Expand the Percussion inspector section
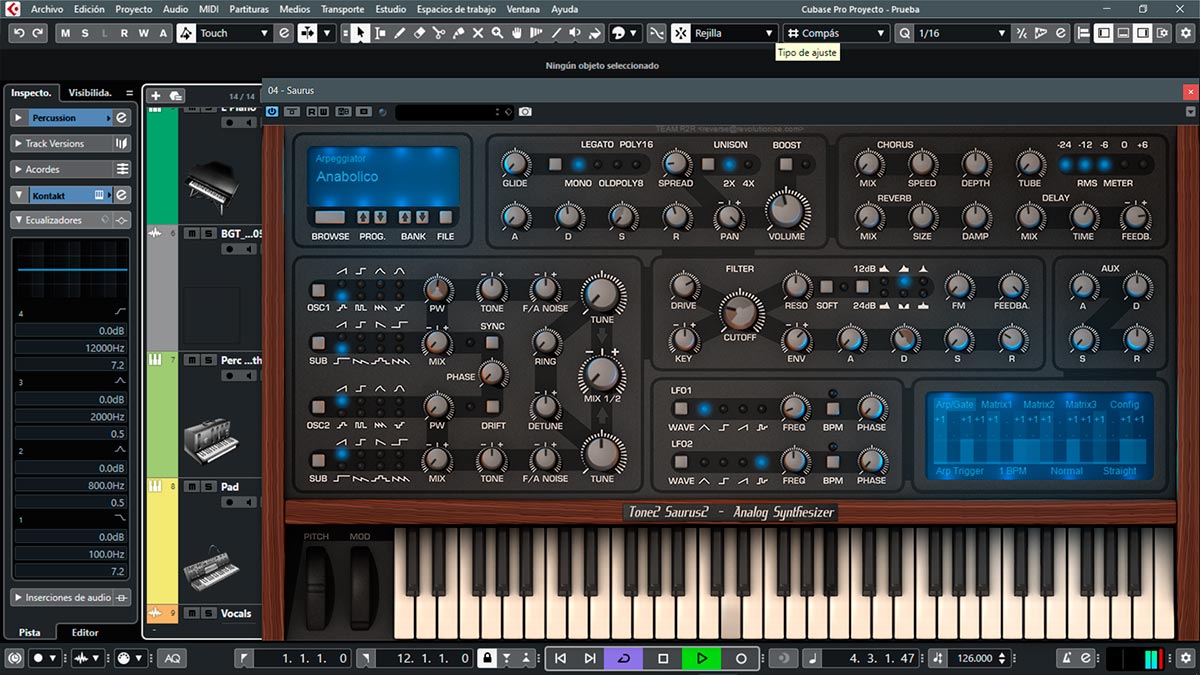Image resolution: width=1200 pixels, height=675 pixels. (x=19, y=117)
